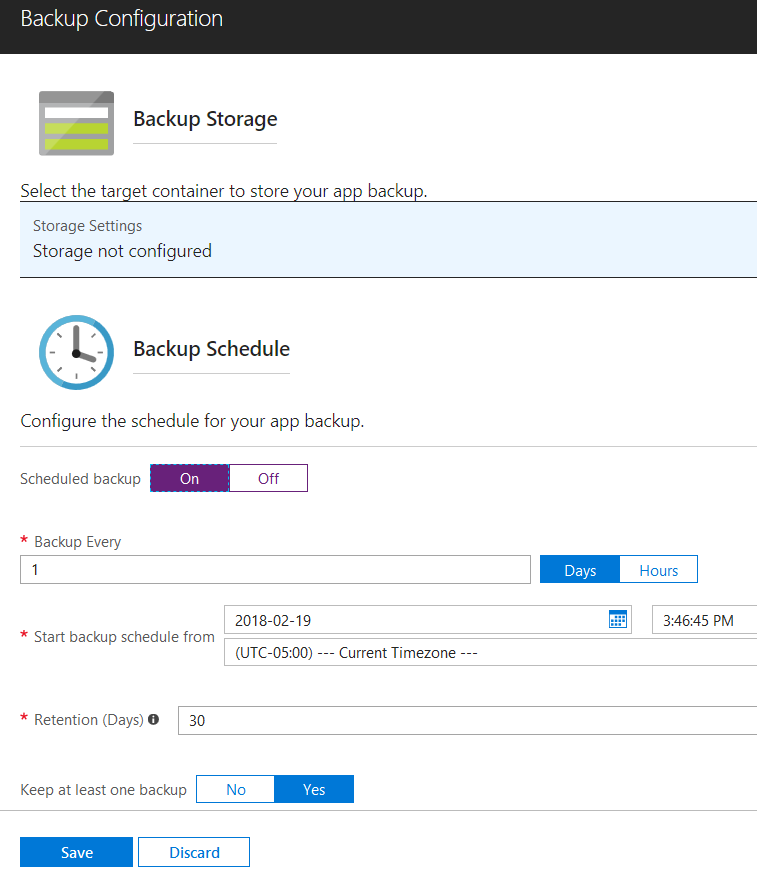
Task: Click the Backup Schedule clock icon
Action: (x=76, y=353)
